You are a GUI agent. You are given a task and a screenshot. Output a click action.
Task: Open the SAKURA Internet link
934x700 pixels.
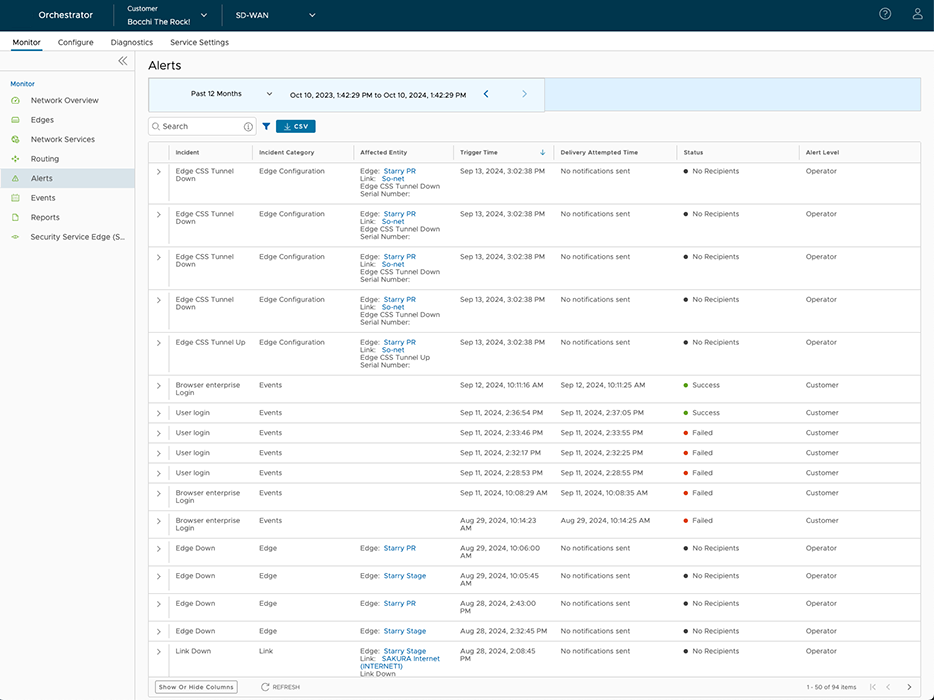(410, 659)
